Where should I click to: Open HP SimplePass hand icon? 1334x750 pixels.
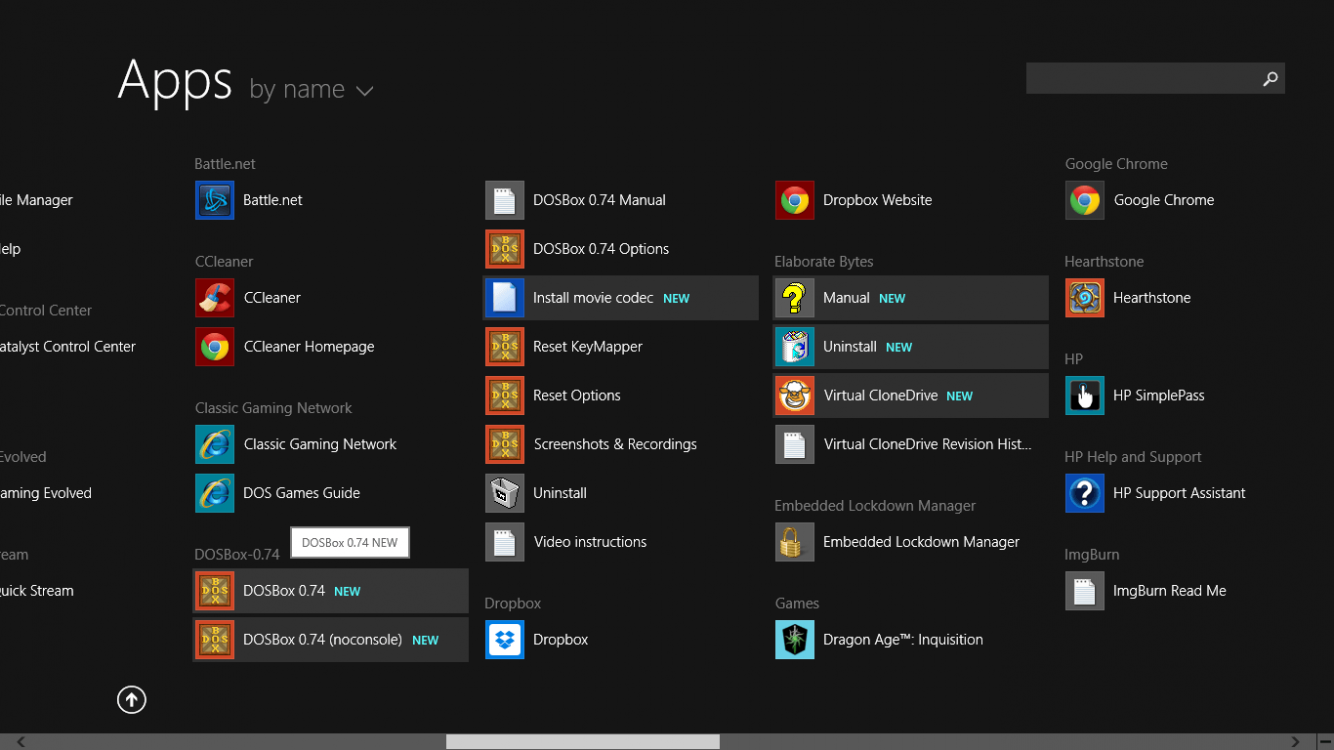1084,395
